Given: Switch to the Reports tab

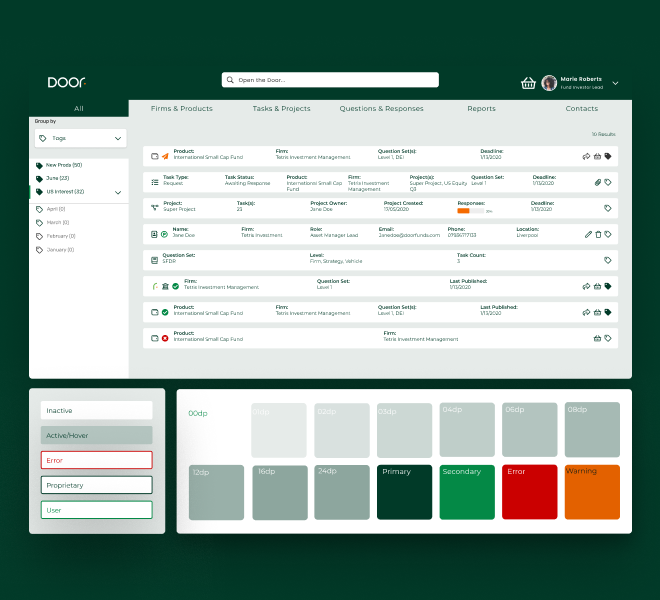Looking at the screenshot, I should [x=481, y=108].
